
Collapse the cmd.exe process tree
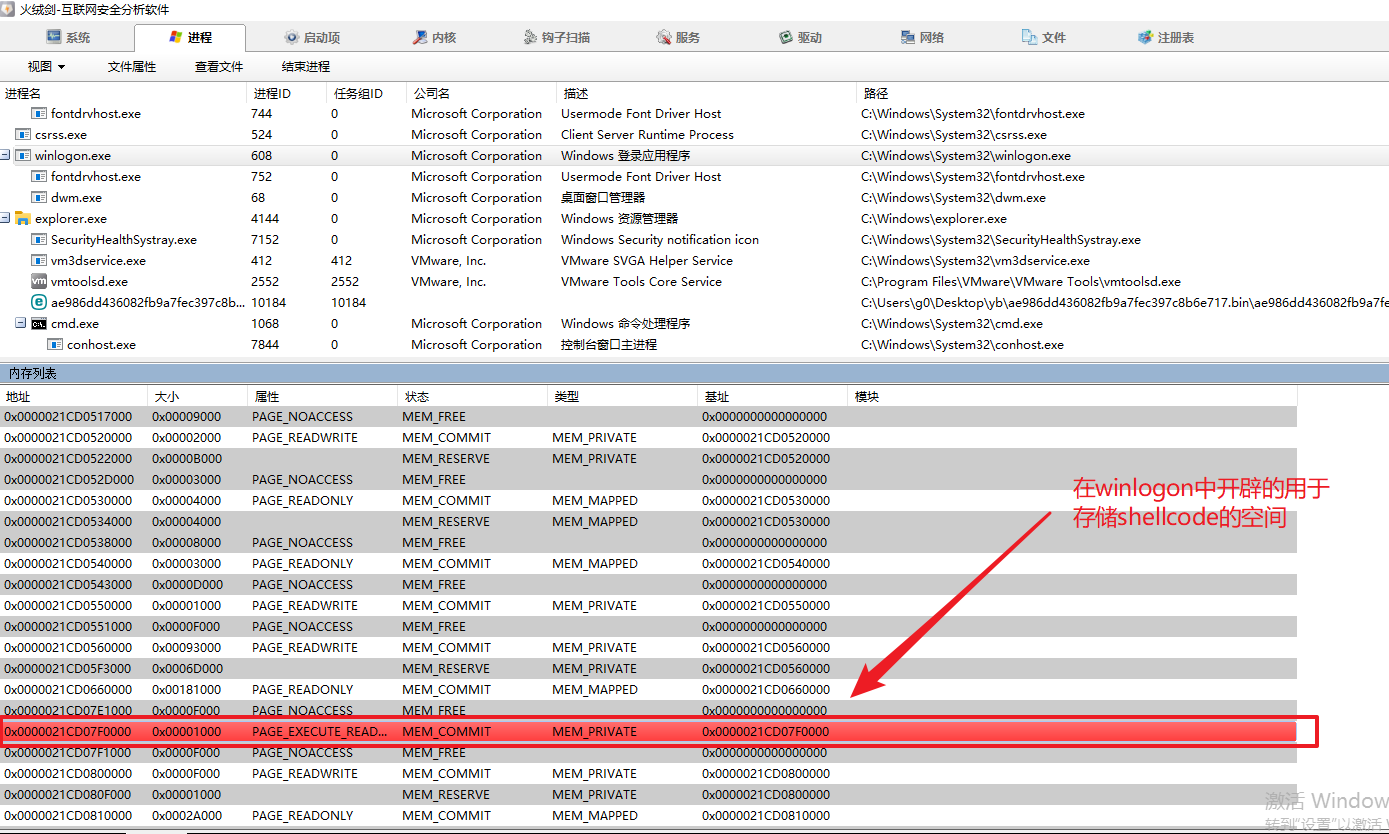click(21, 324)
